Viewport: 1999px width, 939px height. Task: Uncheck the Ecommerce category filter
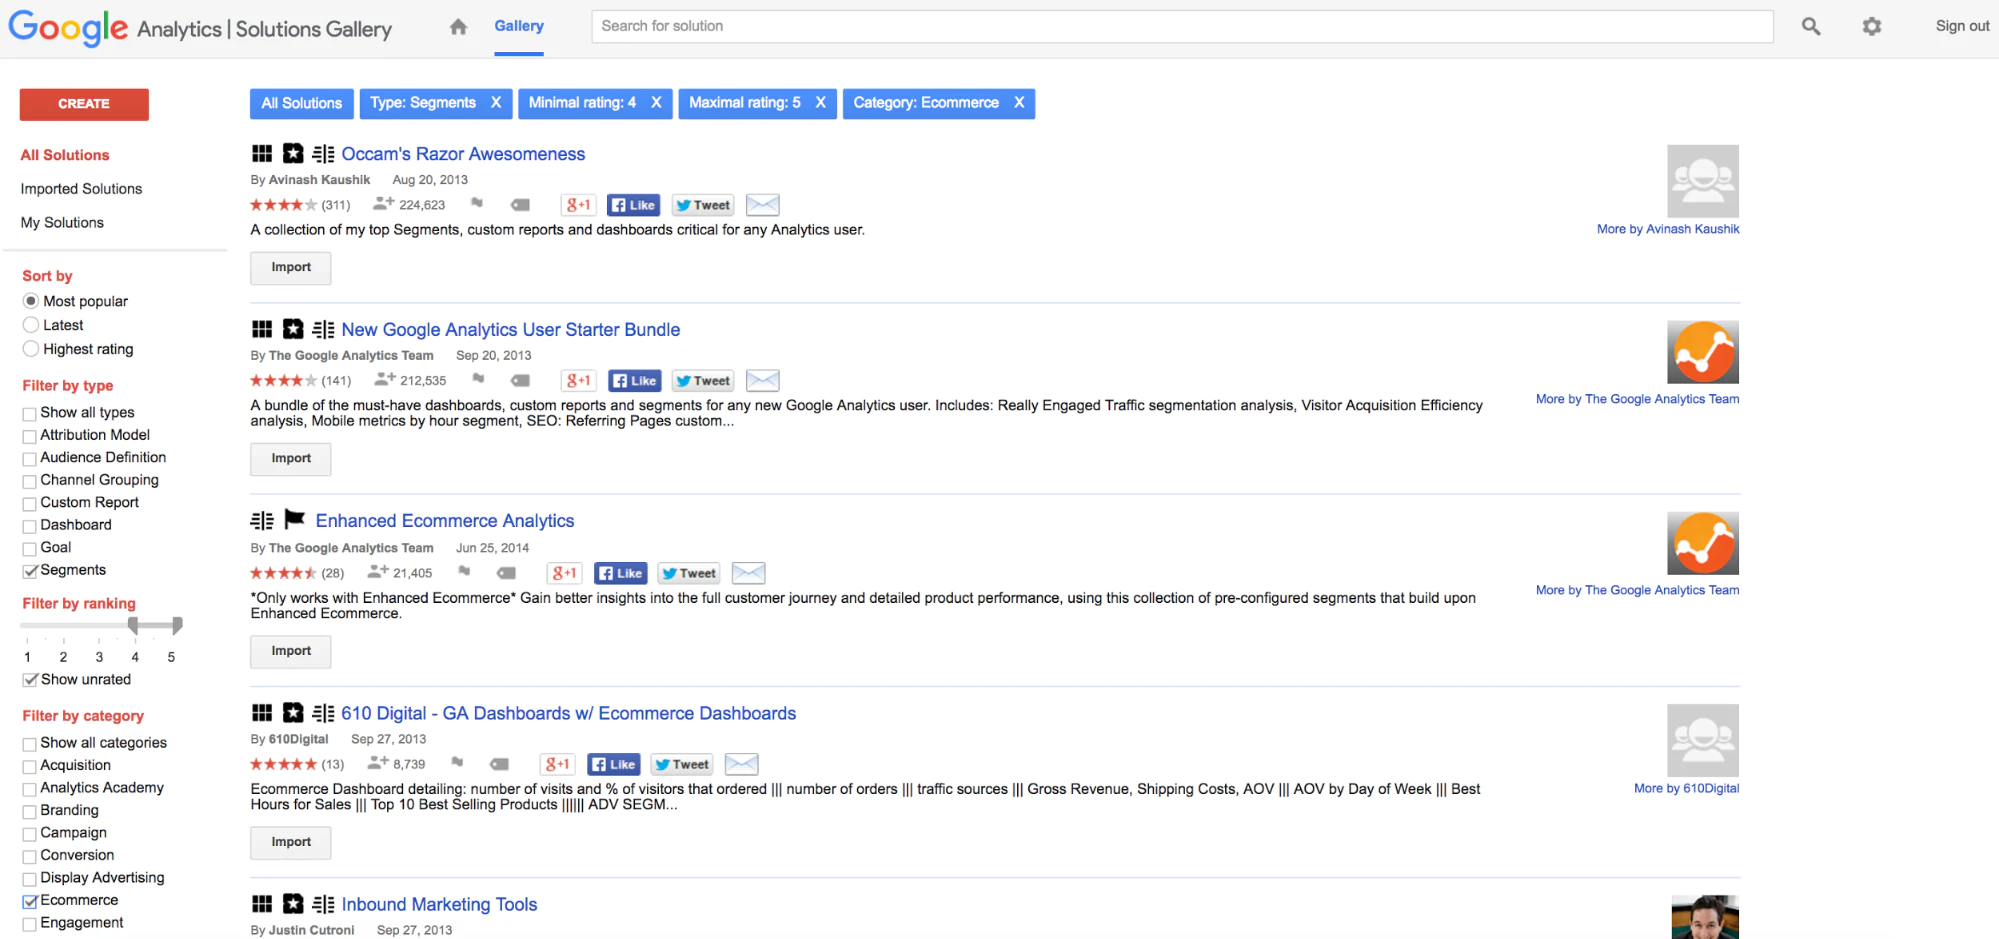30,902
